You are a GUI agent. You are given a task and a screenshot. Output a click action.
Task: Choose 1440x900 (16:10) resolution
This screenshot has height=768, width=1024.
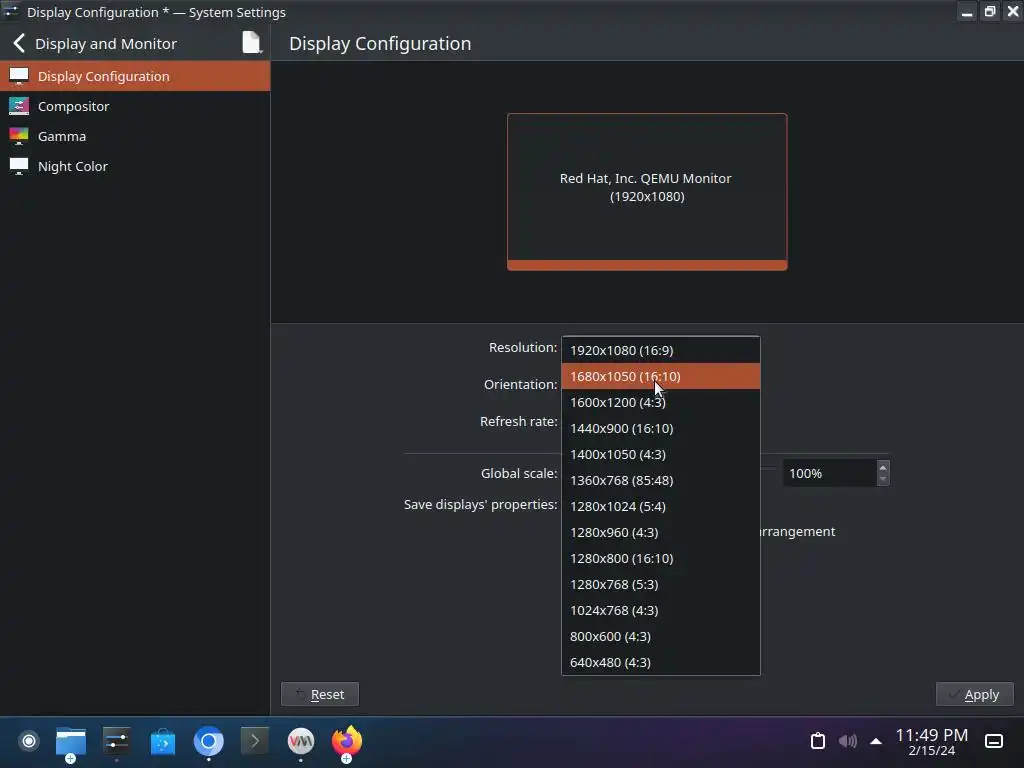coord(661,428)
